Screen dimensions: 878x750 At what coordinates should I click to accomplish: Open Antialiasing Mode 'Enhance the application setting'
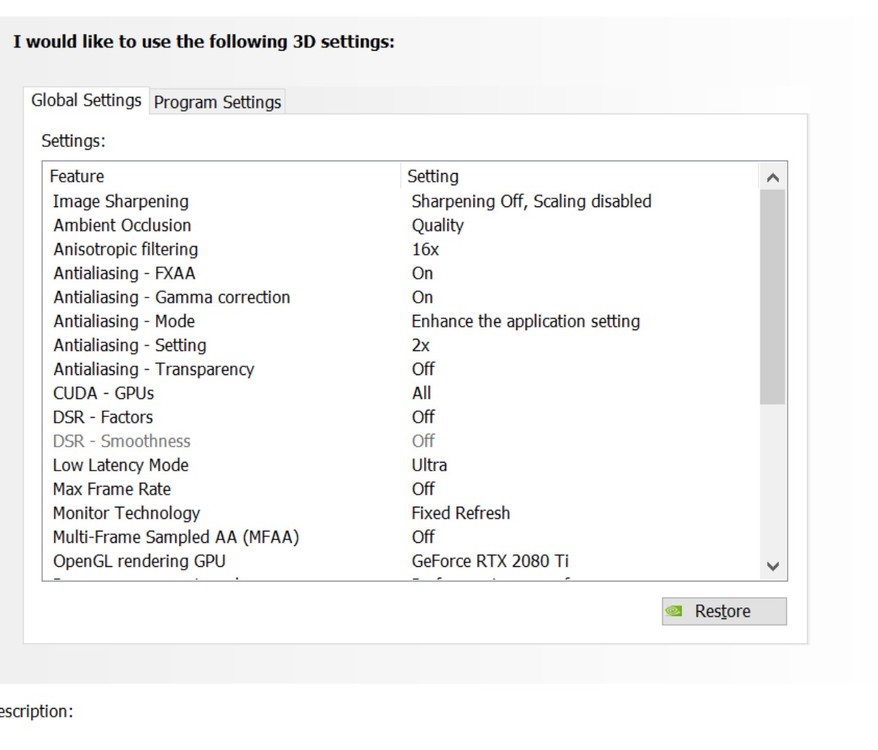[x=525, y=321]
